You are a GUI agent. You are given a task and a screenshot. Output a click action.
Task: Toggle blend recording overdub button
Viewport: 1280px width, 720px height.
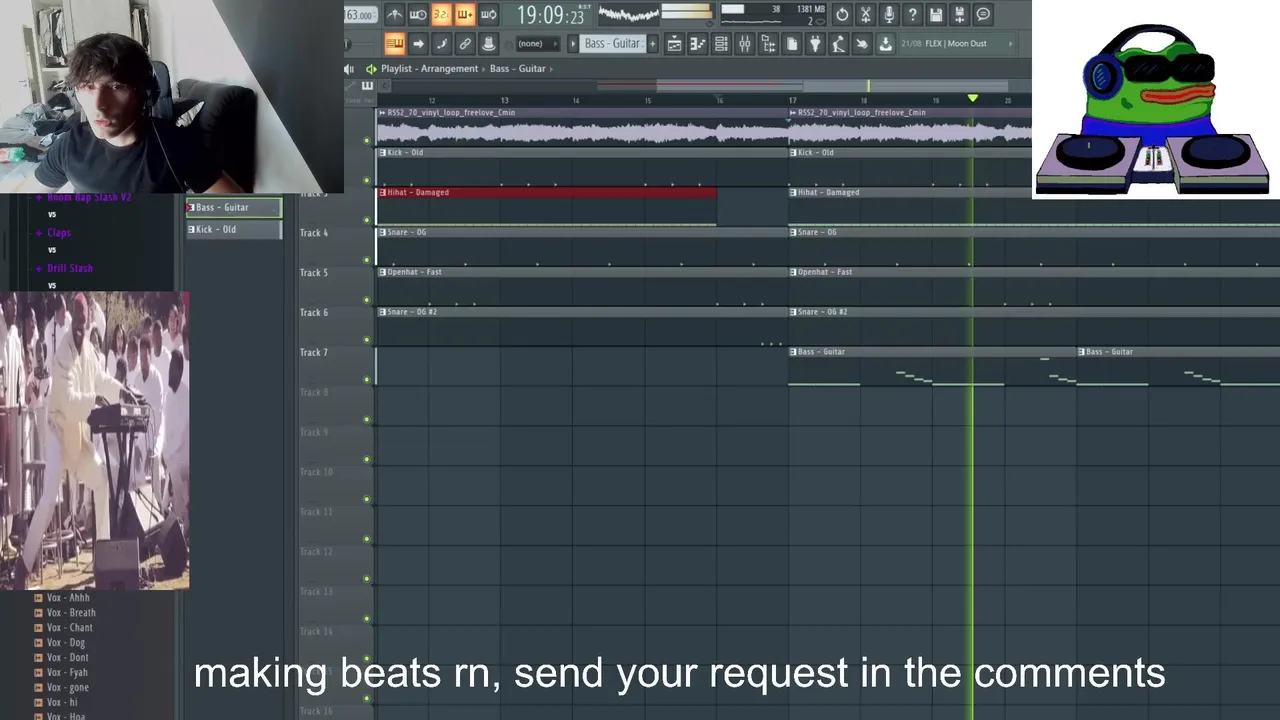[465, 15]
